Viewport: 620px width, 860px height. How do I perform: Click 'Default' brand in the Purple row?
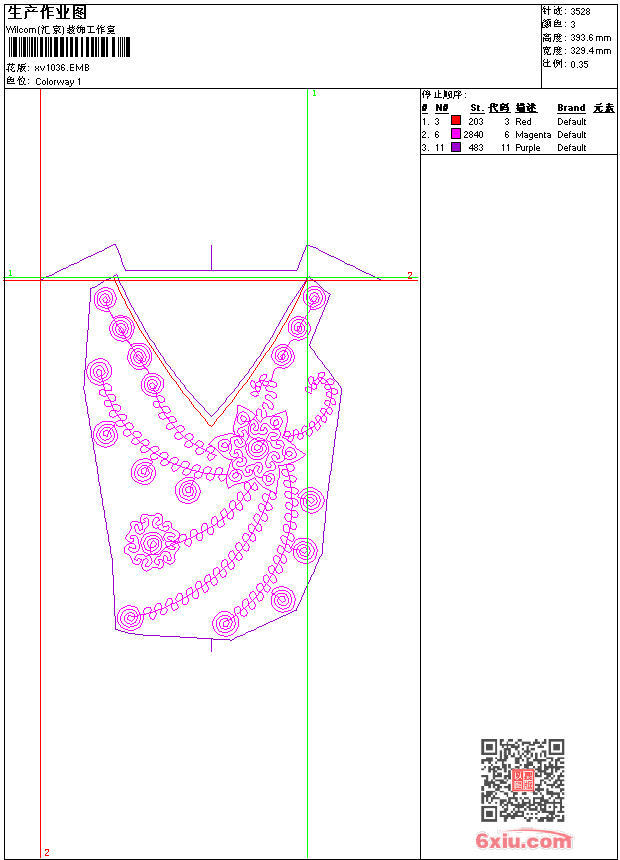[x=572, y=148]
